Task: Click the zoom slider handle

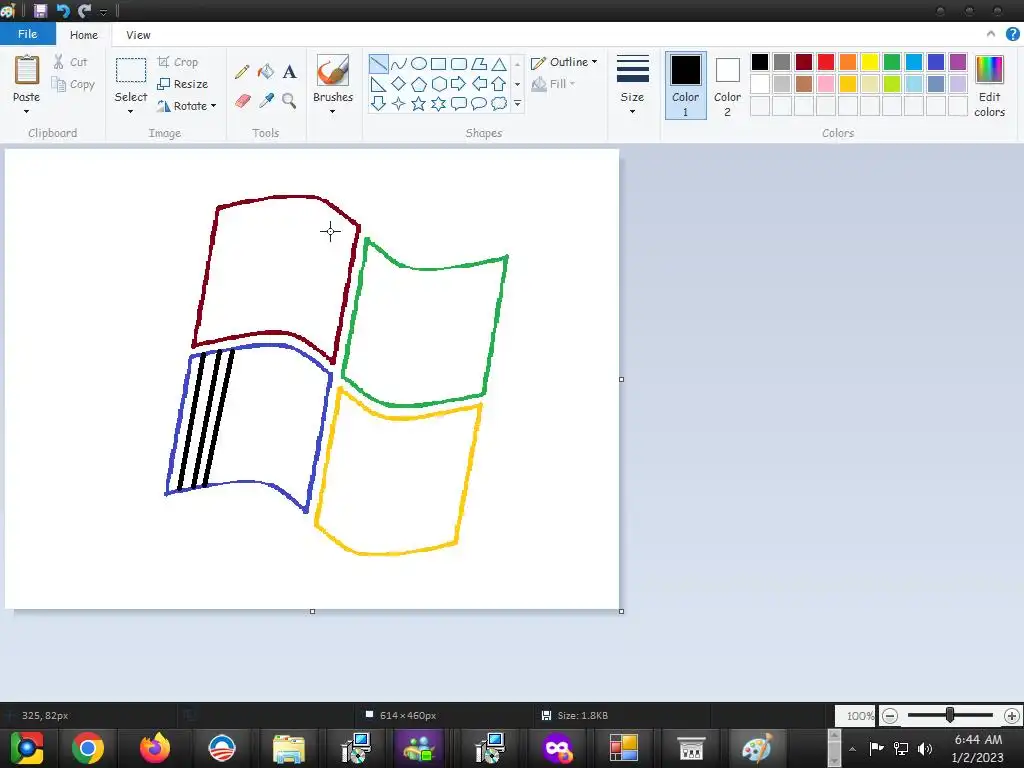Action: pos(950,716)
